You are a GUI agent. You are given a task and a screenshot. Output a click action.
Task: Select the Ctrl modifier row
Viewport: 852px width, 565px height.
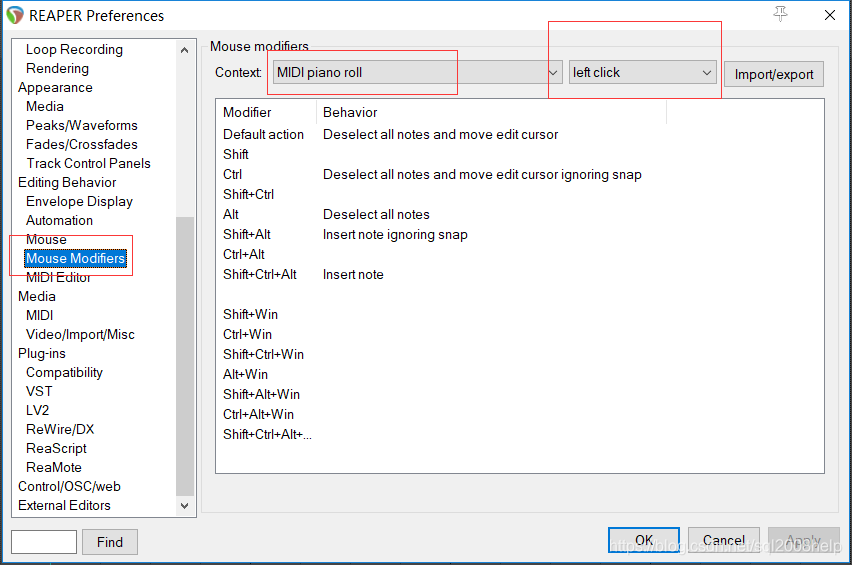519,175
